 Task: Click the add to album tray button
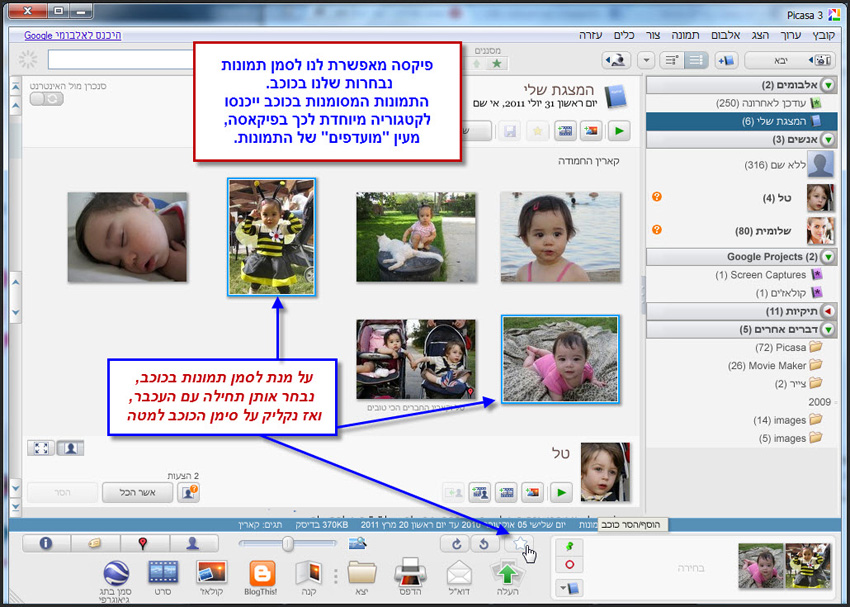pyautogui.click(x=570, y=587)
